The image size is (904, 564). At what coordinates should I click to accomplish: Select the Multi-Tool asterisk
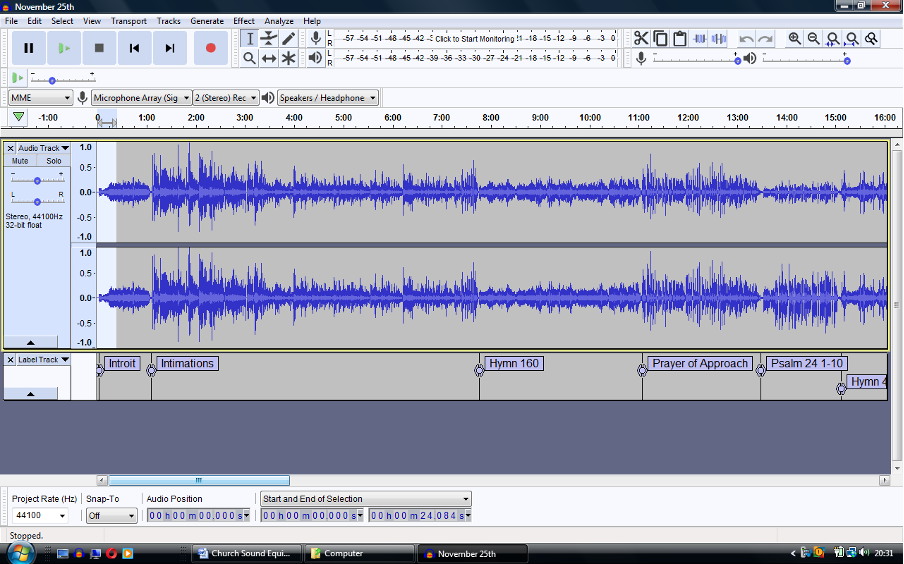[289, 58]
